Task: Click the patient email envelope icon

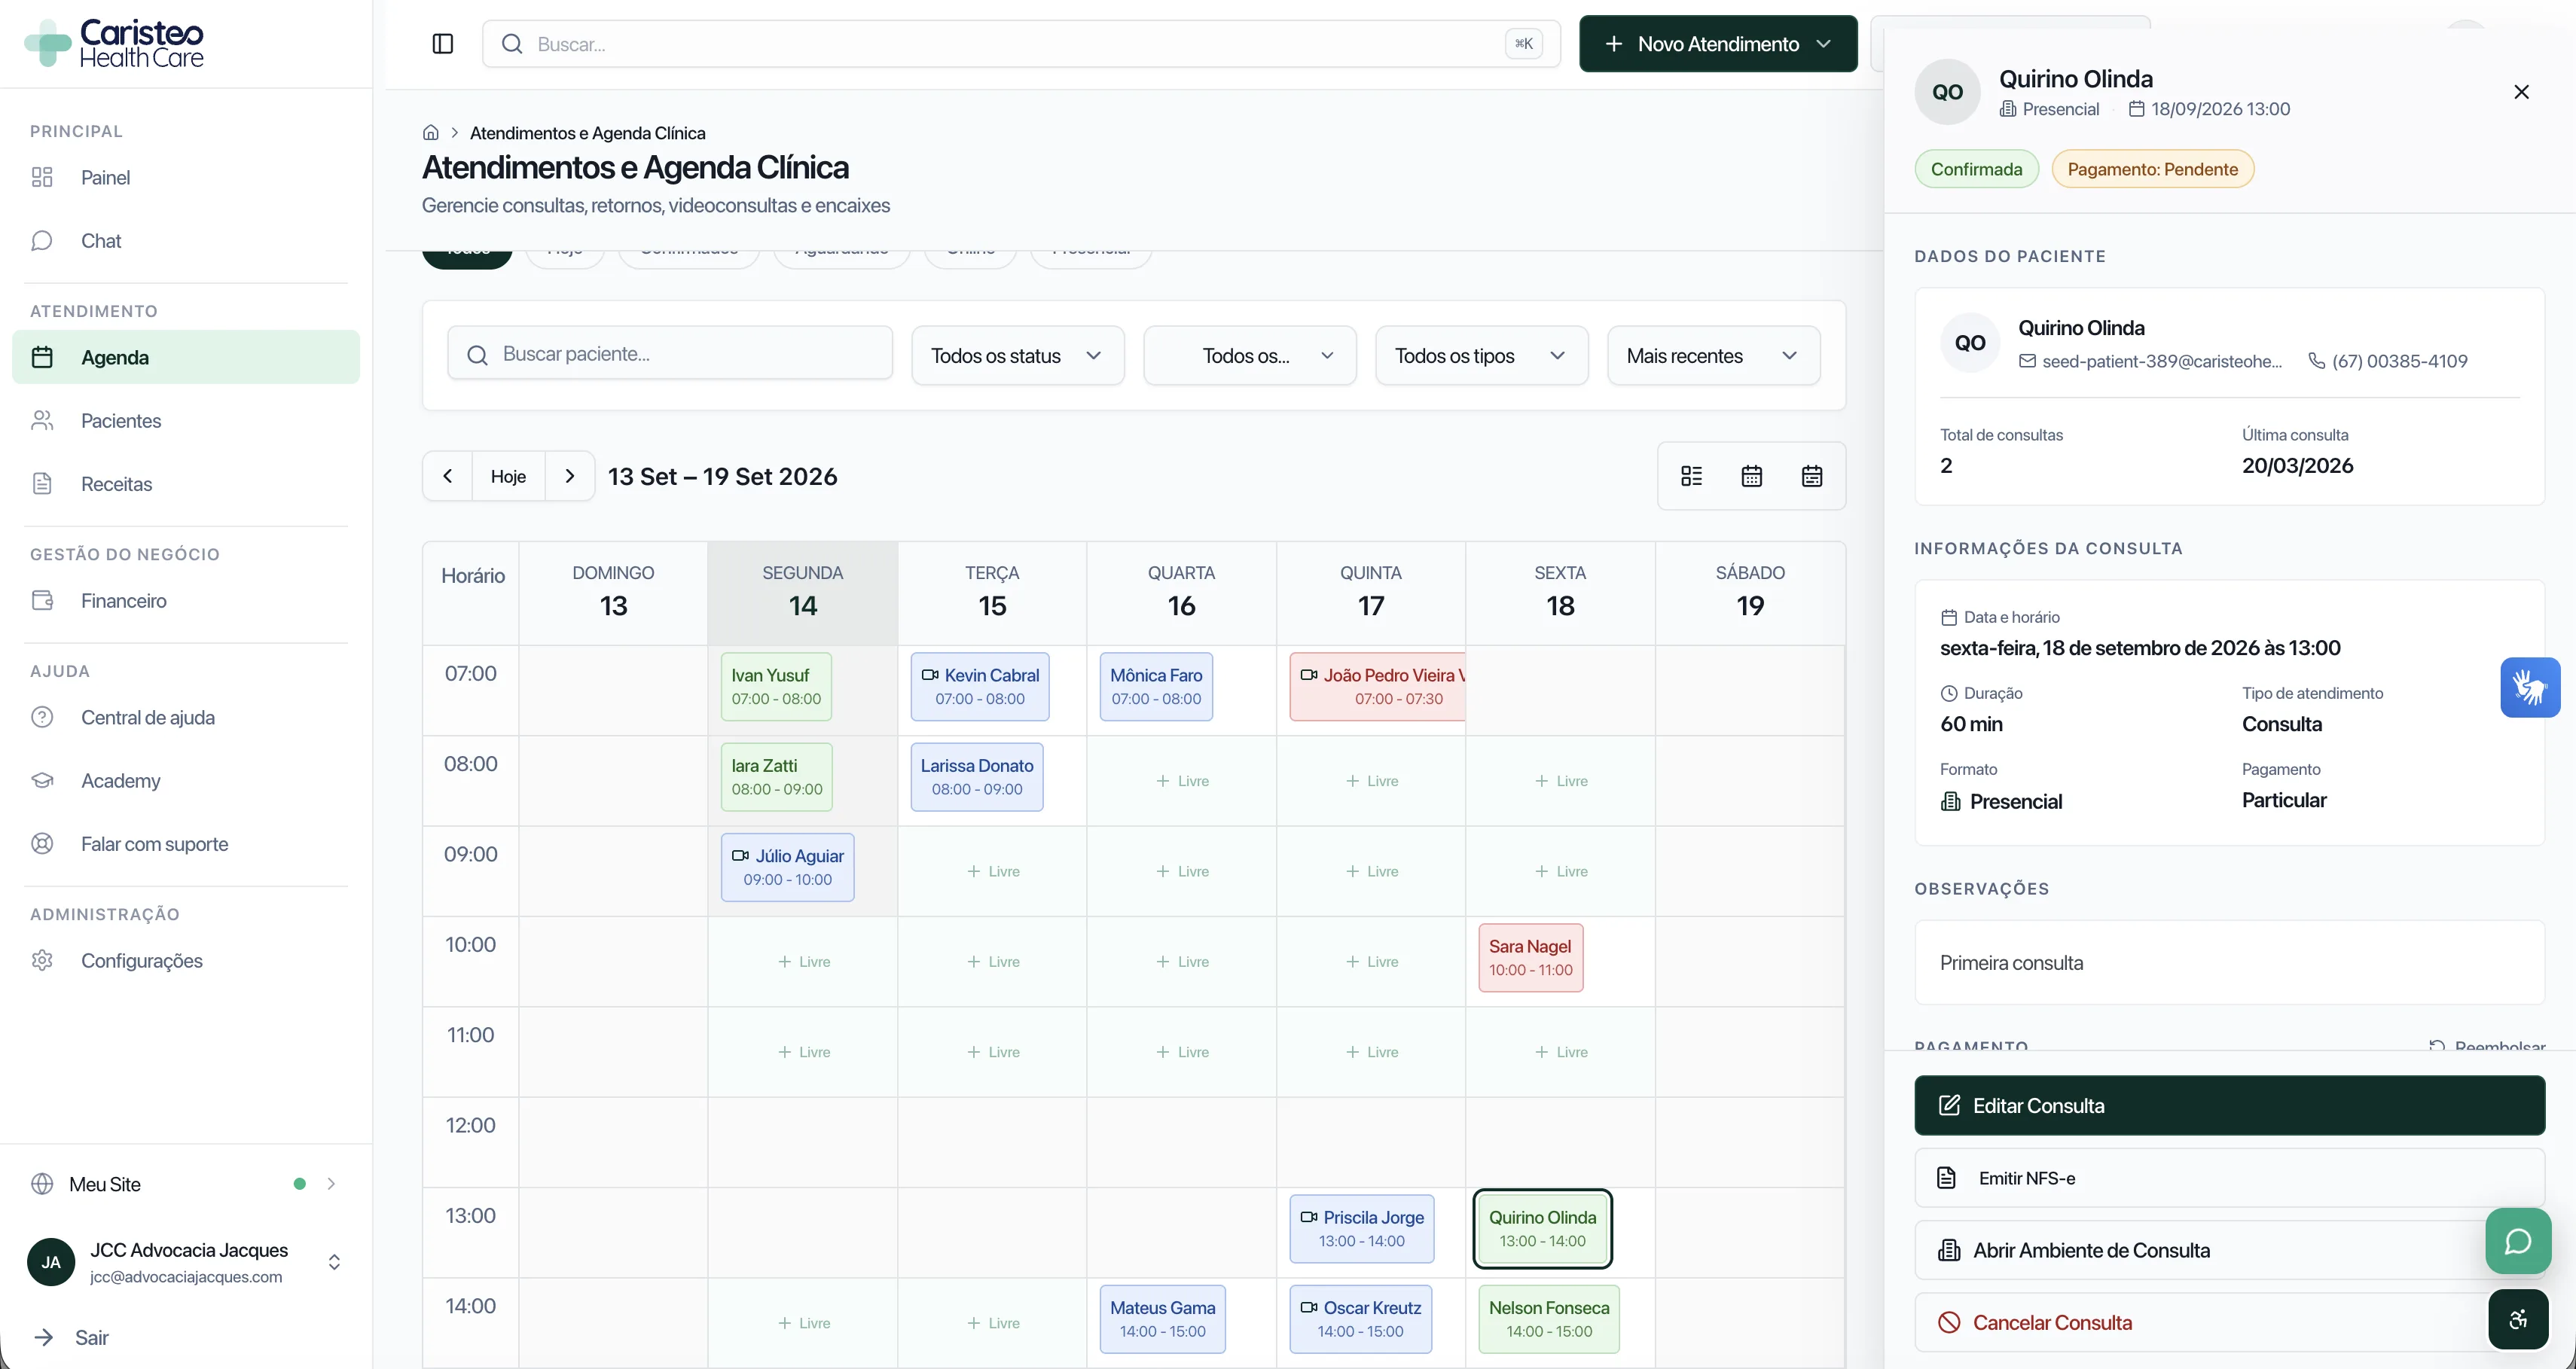Action: (2027, 361)
